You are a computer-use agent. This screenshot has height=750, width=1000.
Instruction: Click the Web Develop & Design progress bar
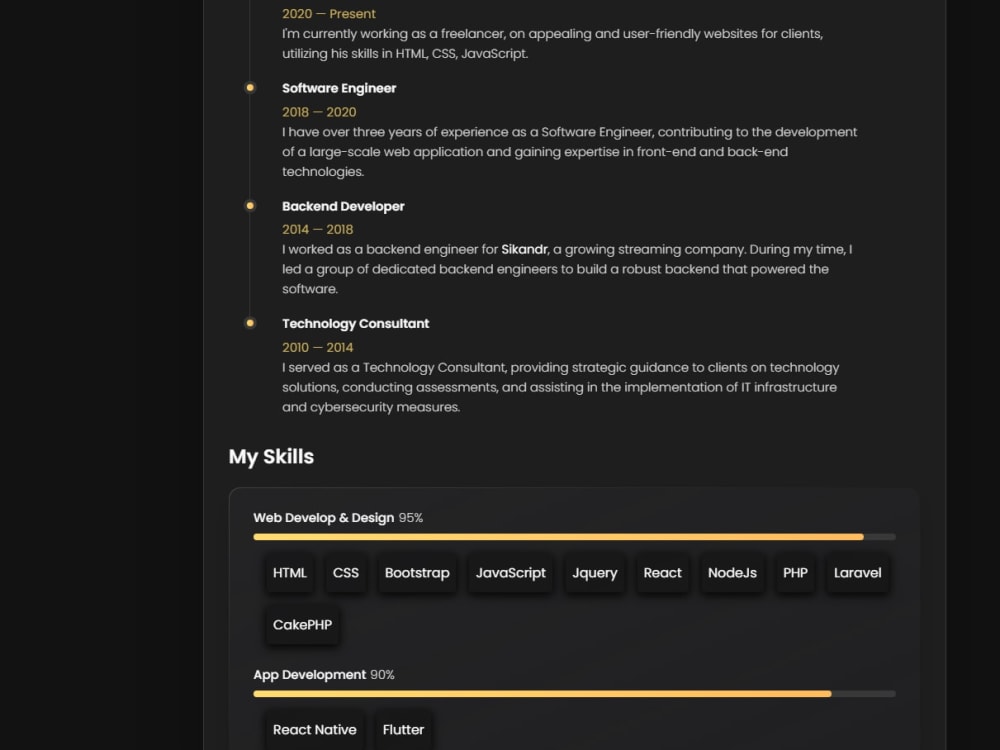pyautogui.click(x=575, y=537)
